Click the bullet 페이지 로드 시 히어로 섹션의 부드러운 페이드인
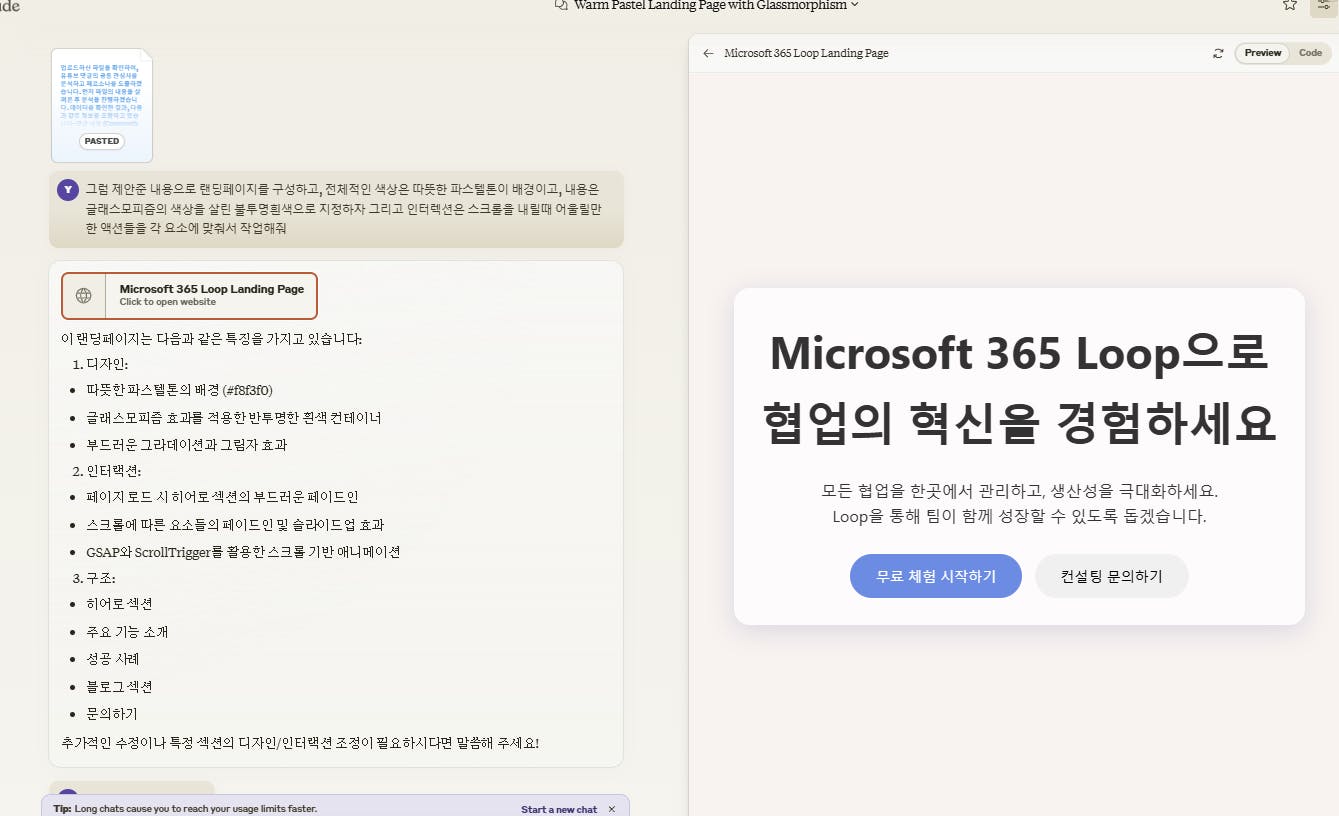Screen dimensions: 1339x816 (222, 497)
